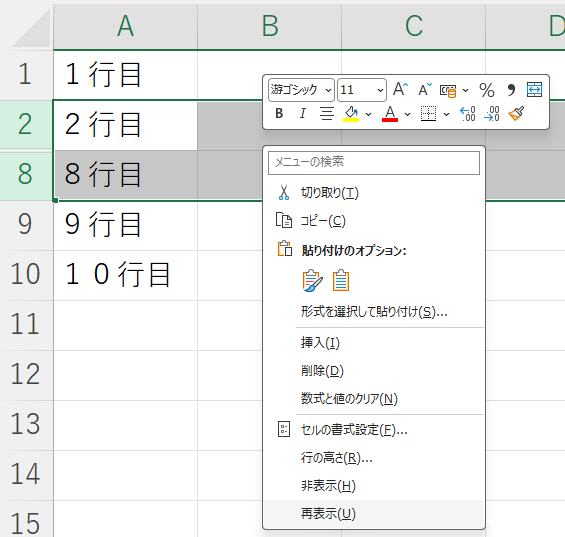Click cell containing 8行目
This screenshot has height=537, width=565.
(125, 175)
